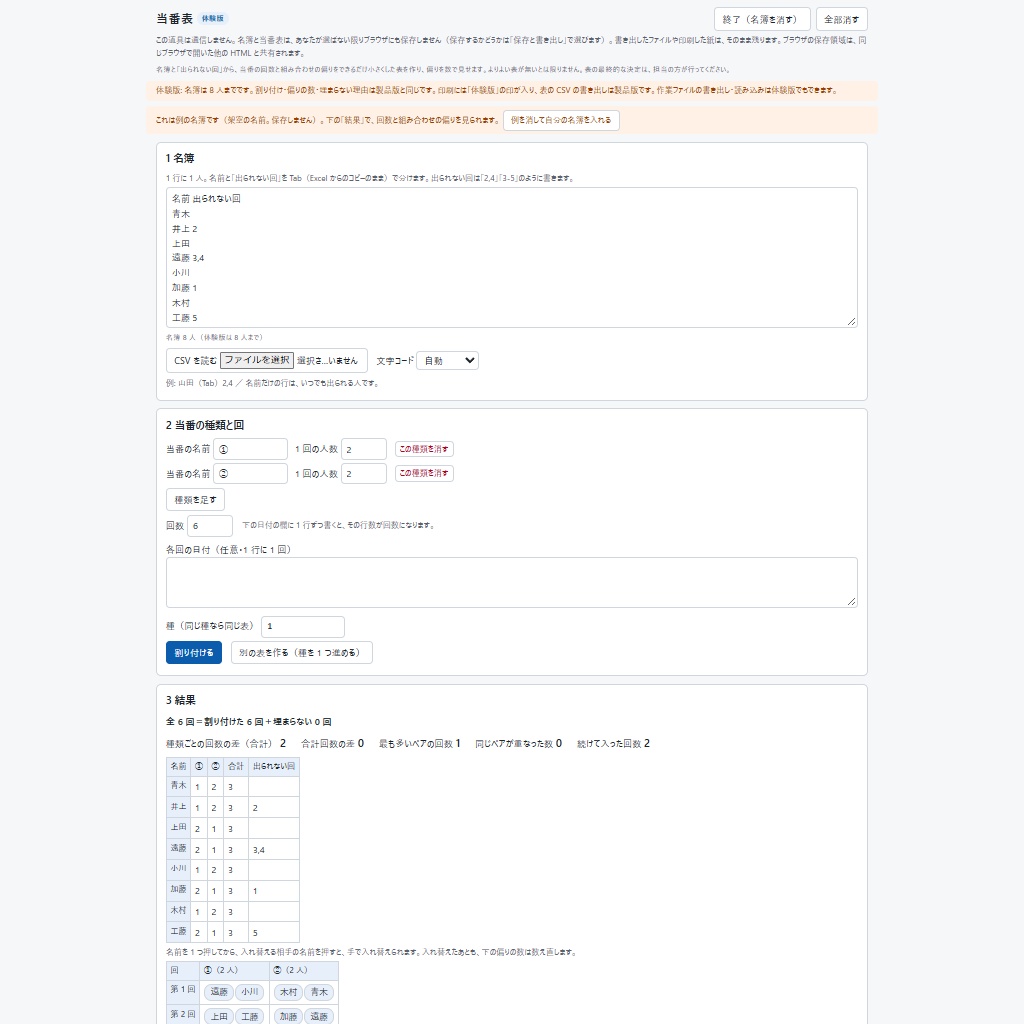This screenshot has height=1024, width=1024.
Task: Click the 2 当番の種類と回 section heading
Action: pos(205,425)
